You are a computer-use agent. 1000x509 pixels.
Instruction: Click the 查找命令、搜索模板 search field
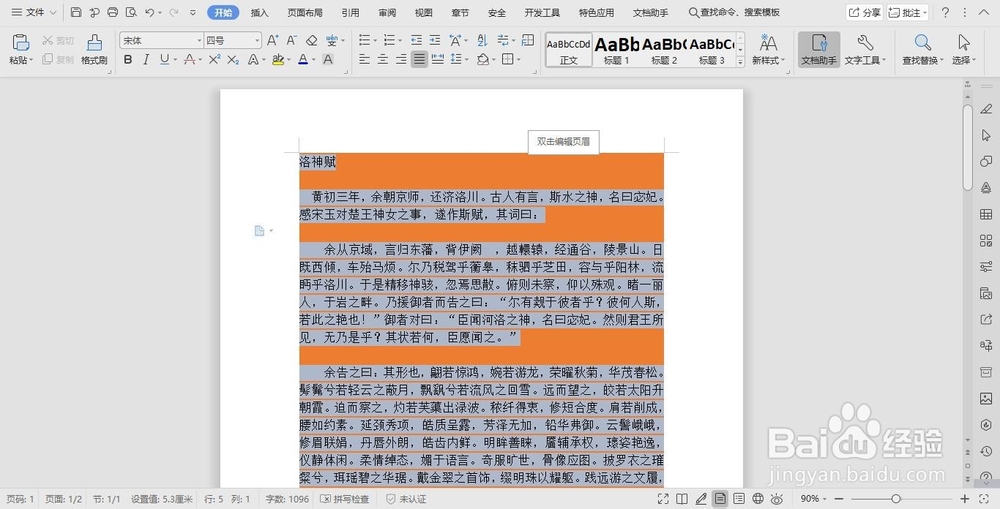pyautogui.click(x=734, y=12)
